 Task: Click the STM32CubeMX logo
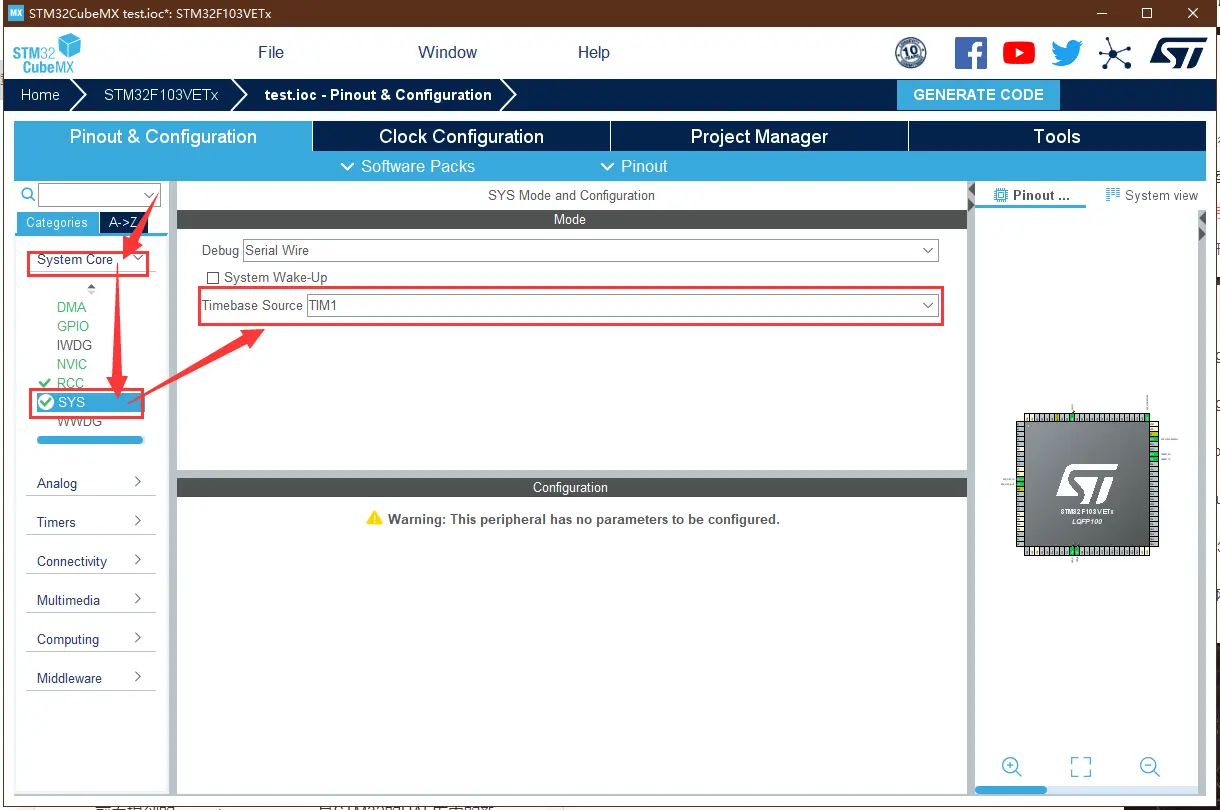pos(47,53)
